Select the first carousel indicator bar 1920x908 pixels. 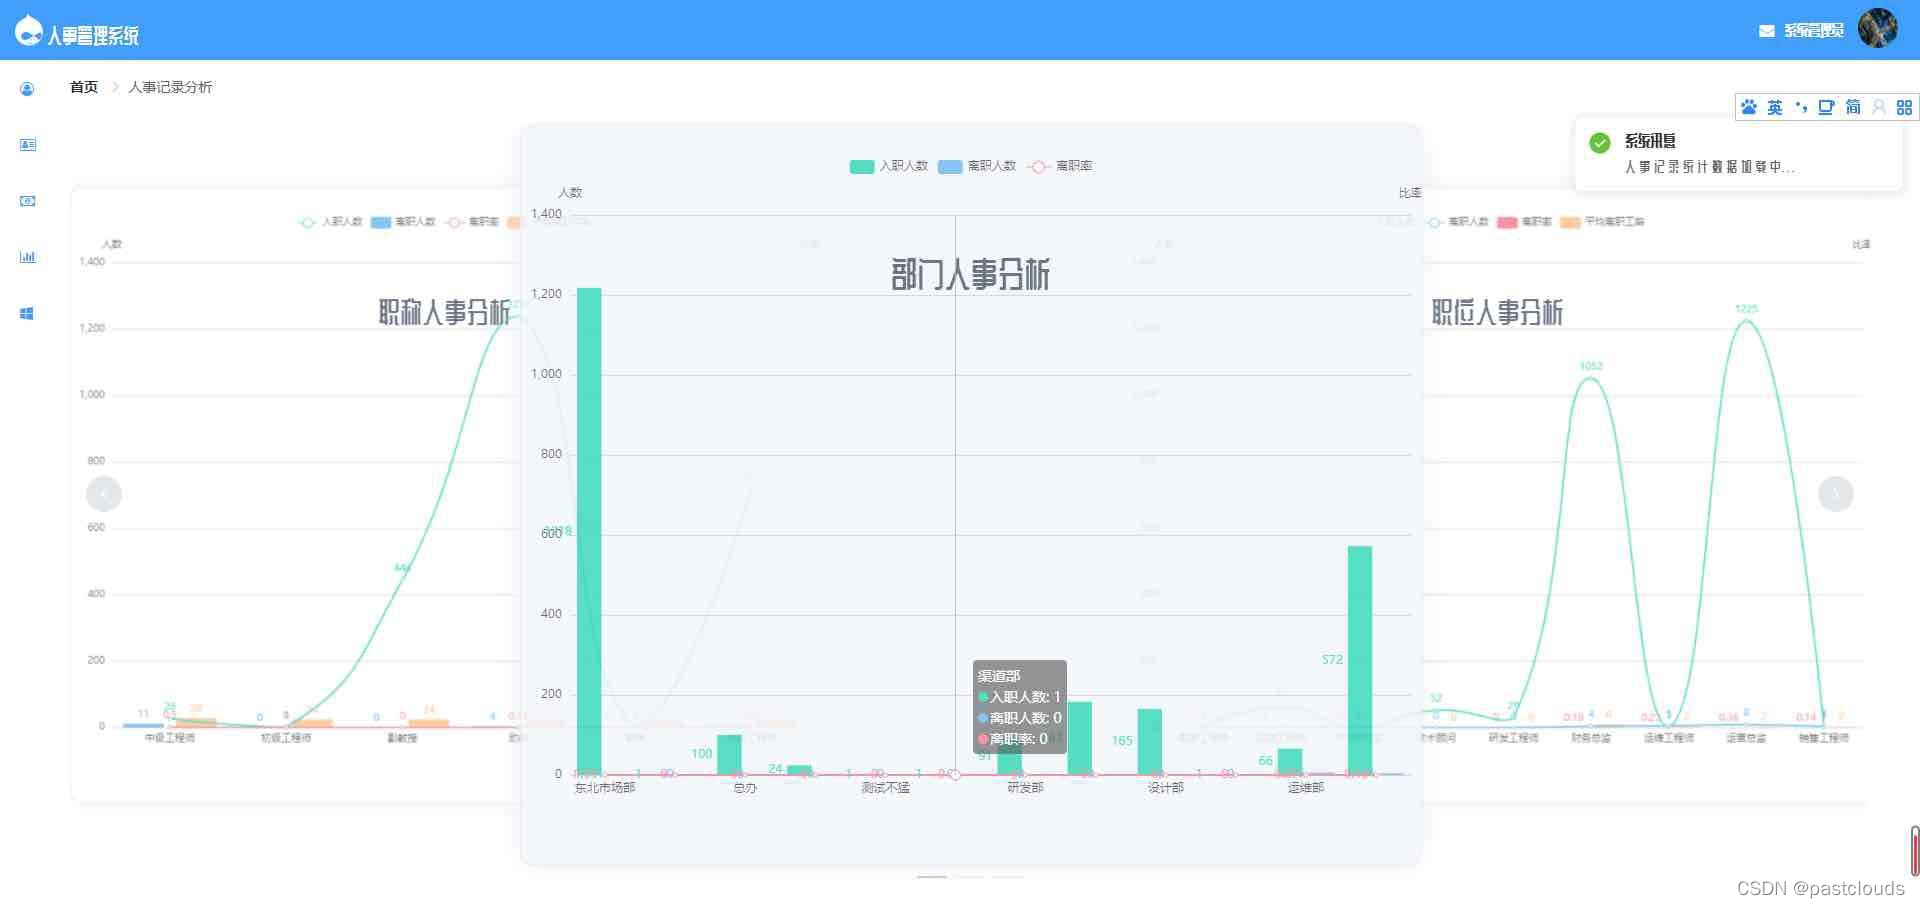tap(932, 877)
